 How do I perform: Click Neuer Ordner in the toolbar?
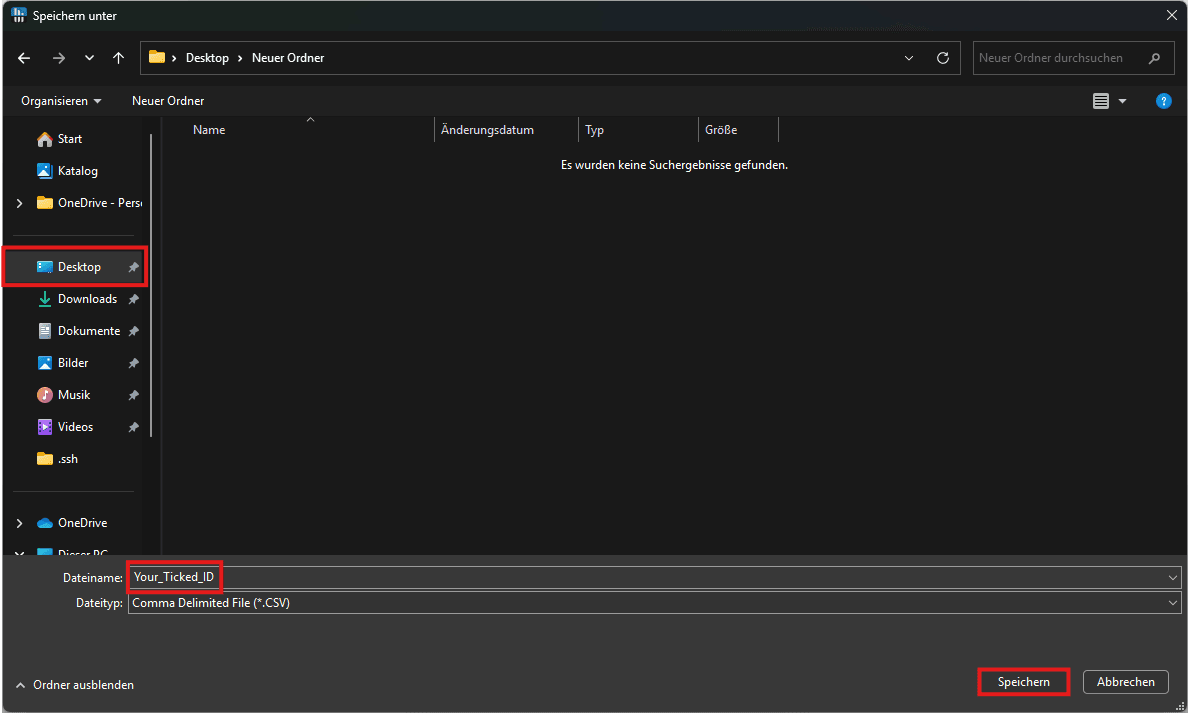(168, 101)
